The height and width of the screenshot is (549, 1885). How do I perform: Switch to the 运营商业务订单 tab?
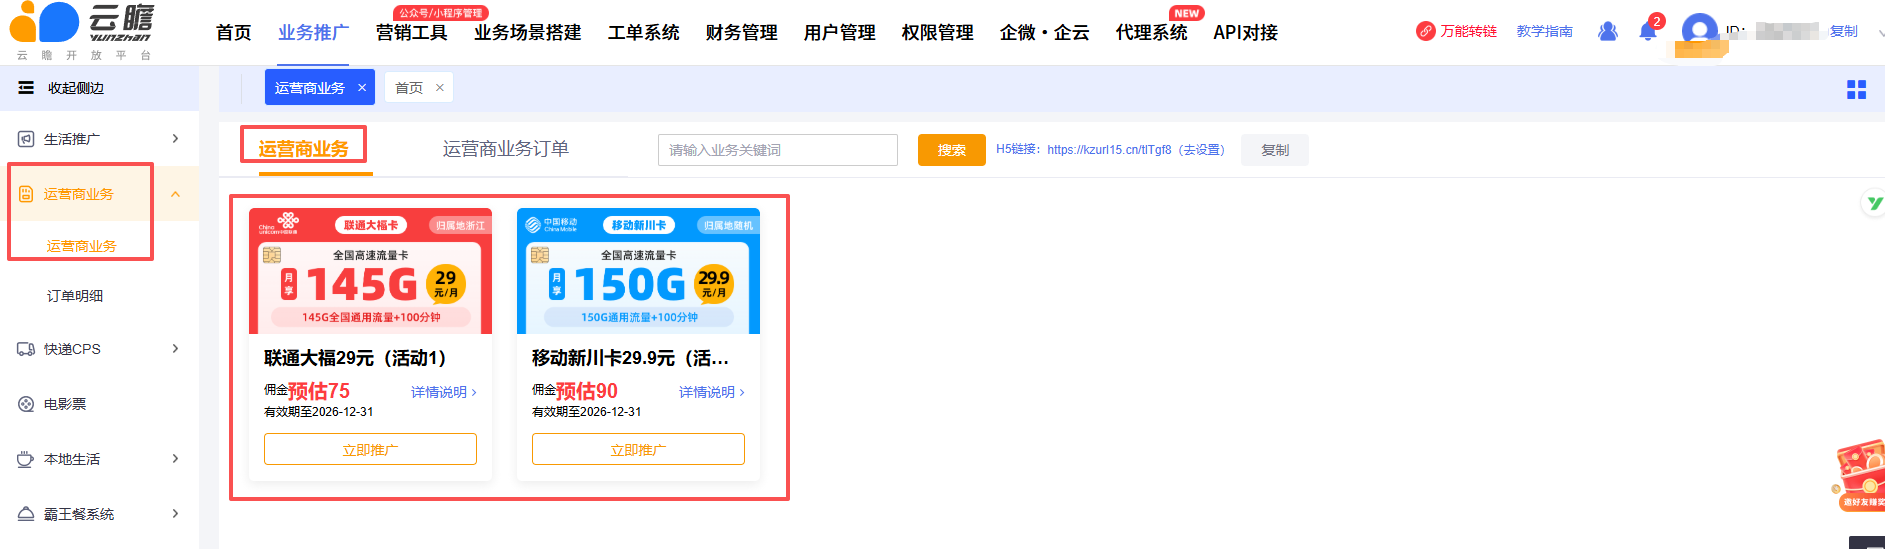505,149
